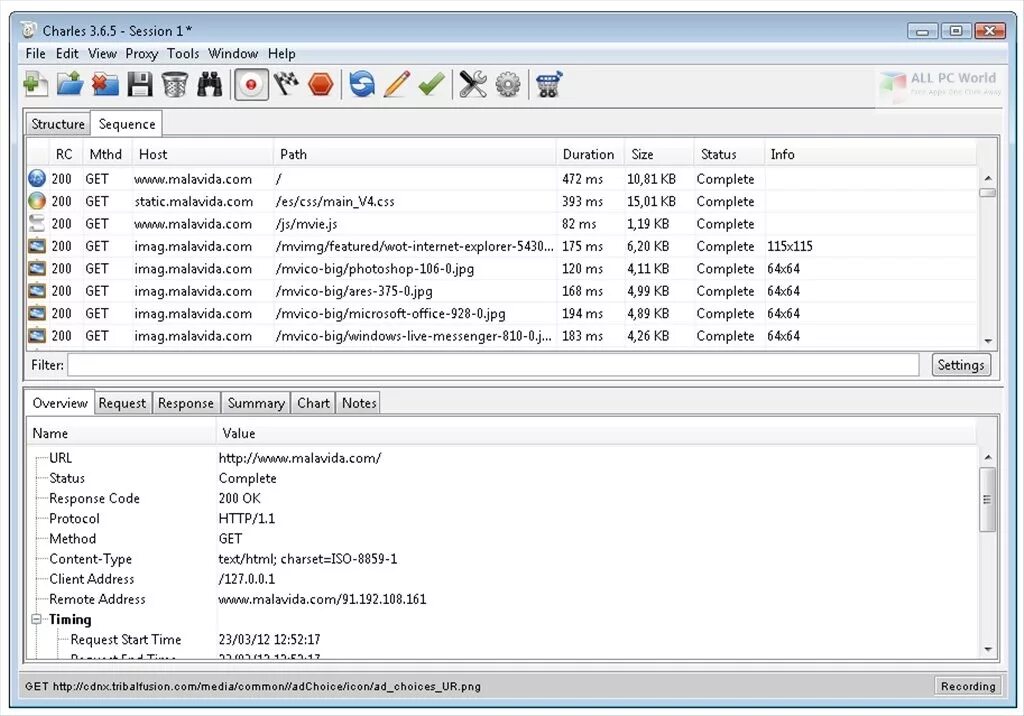Validate response with green checkmark icon

[432, 85]
